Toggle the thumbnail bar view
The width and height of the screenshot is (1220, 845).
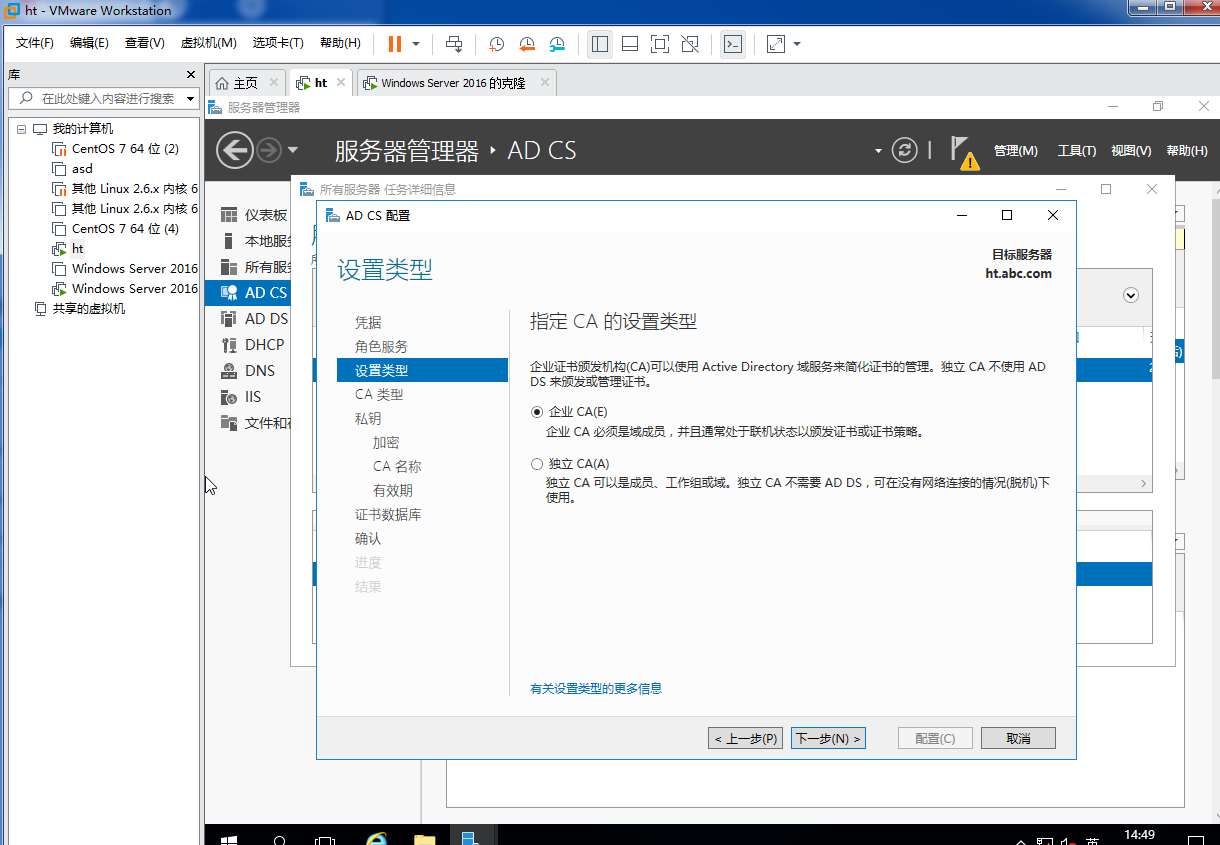click(630, 44)
